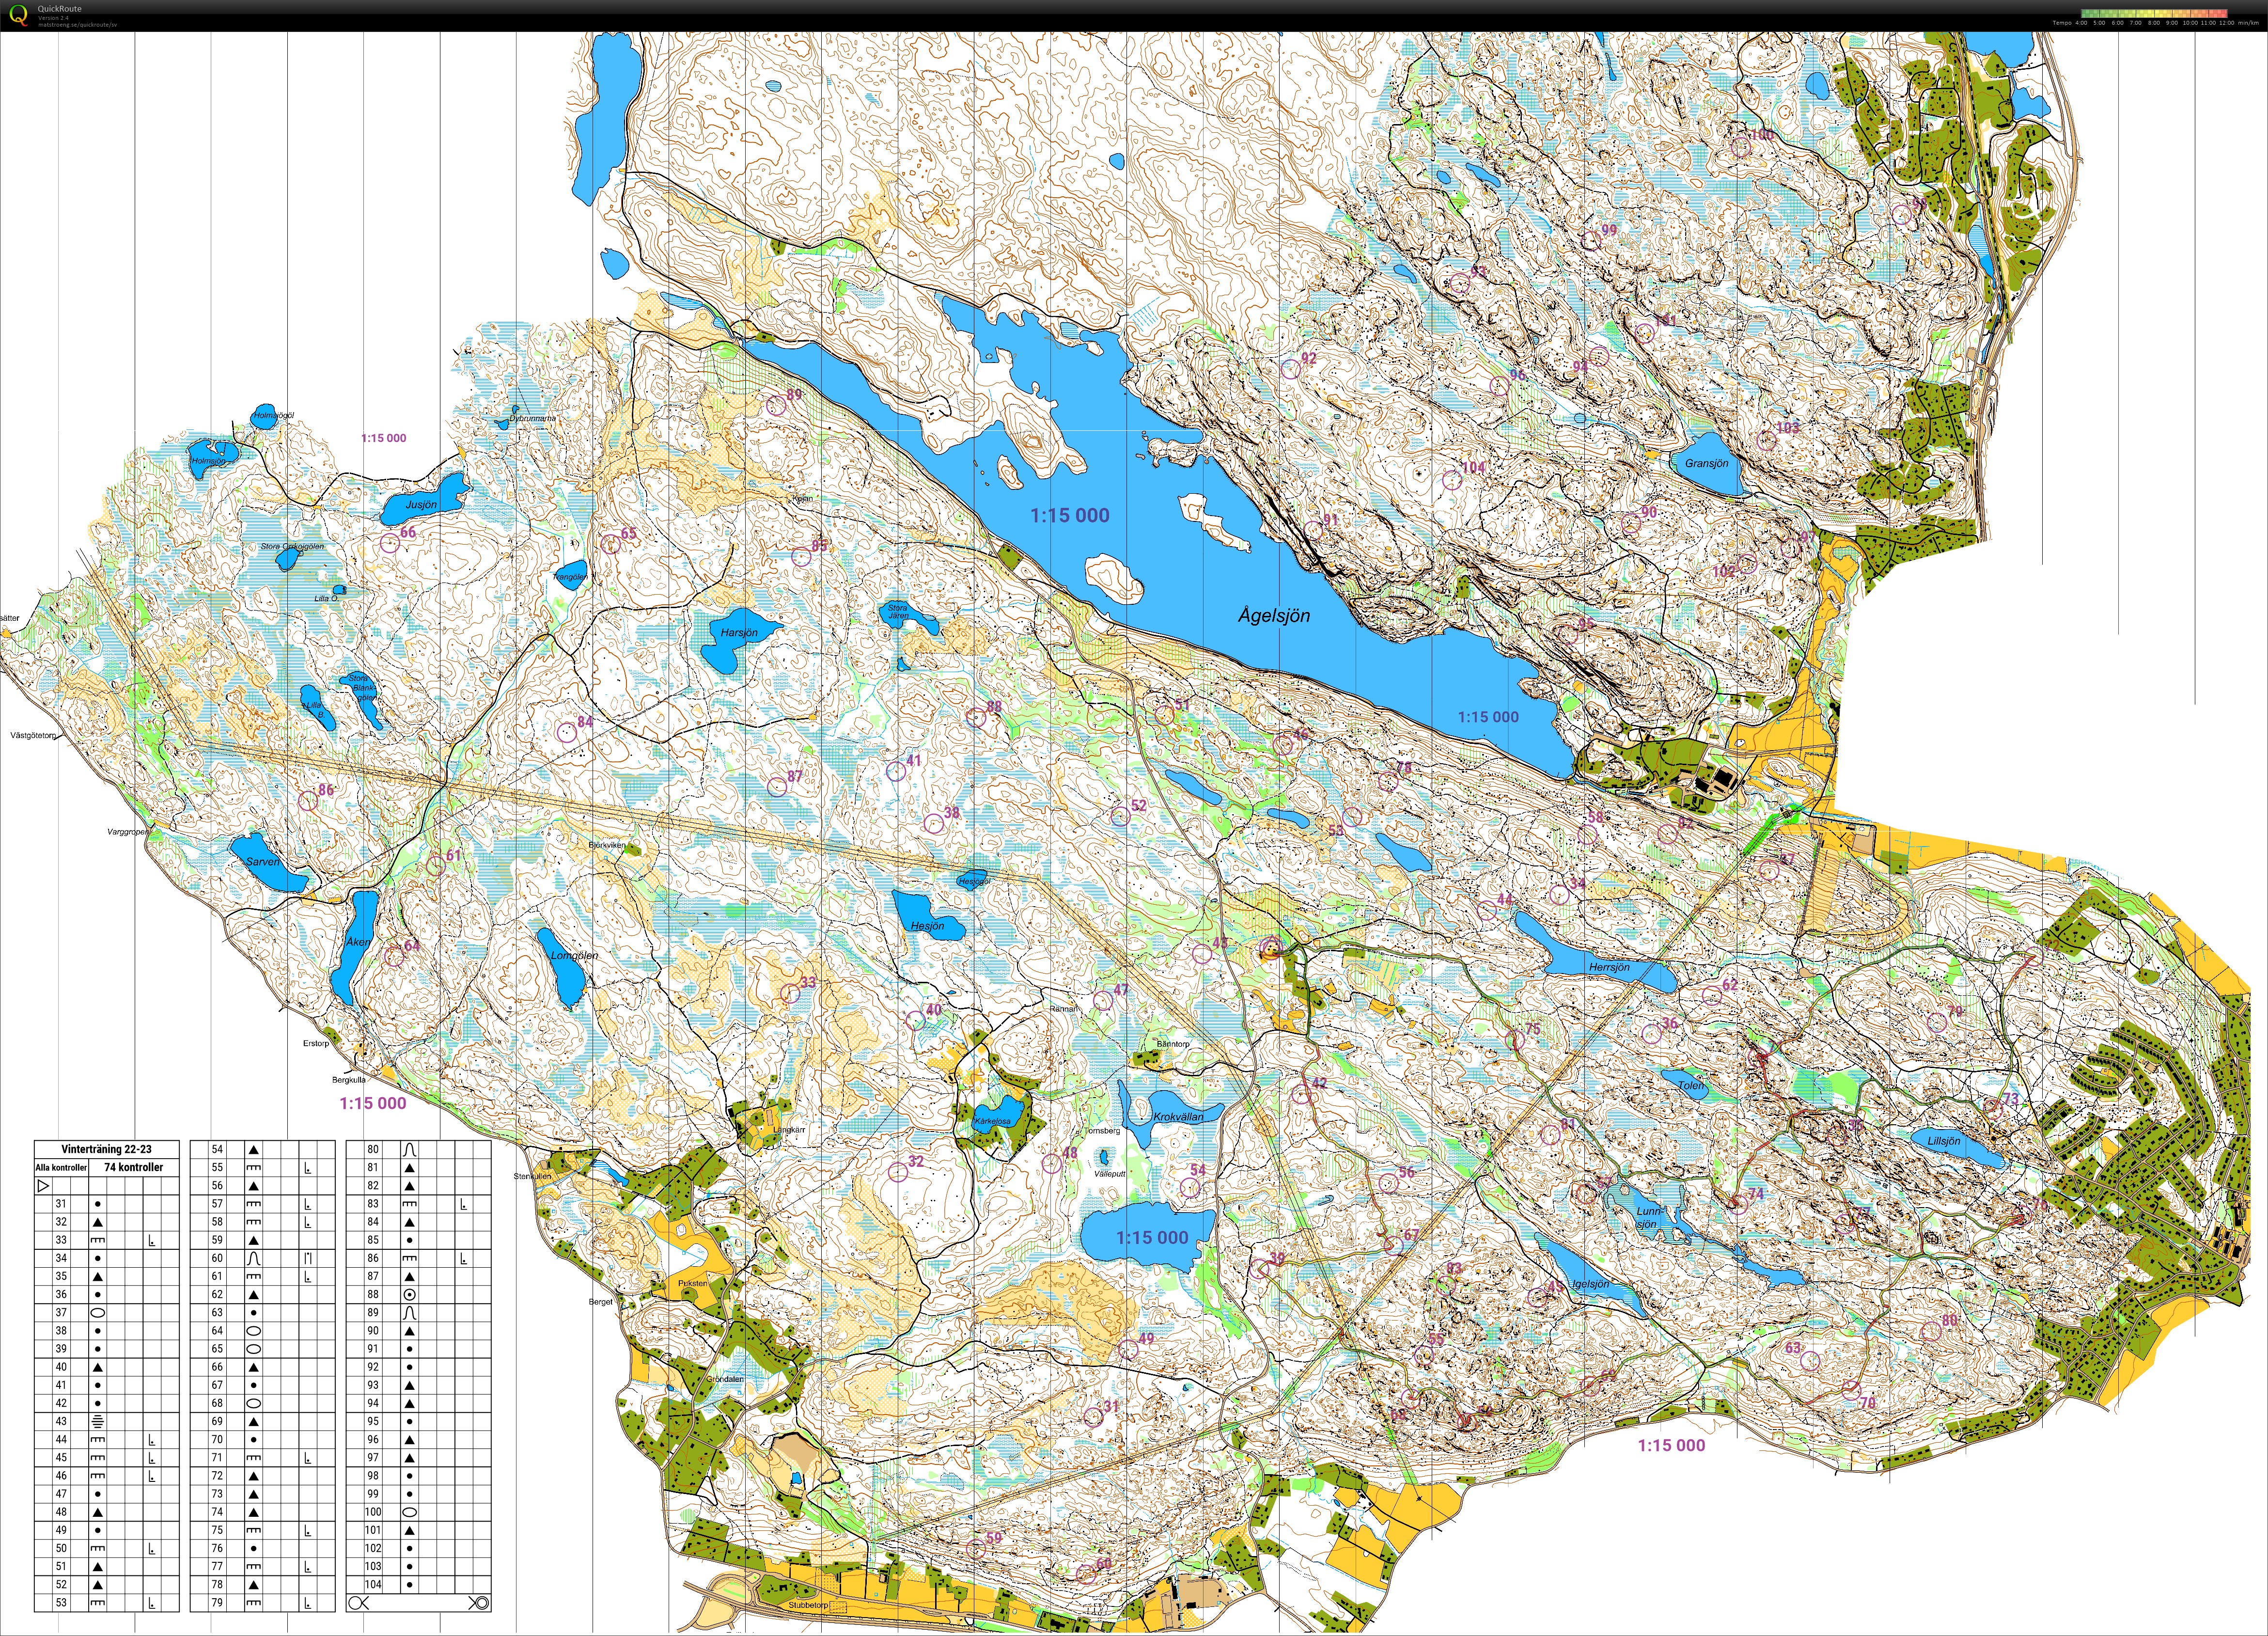Click the 'Version 2.4' text
Screen dimensions: 2268x1636
pyautogui.click(x=53, y=17)
